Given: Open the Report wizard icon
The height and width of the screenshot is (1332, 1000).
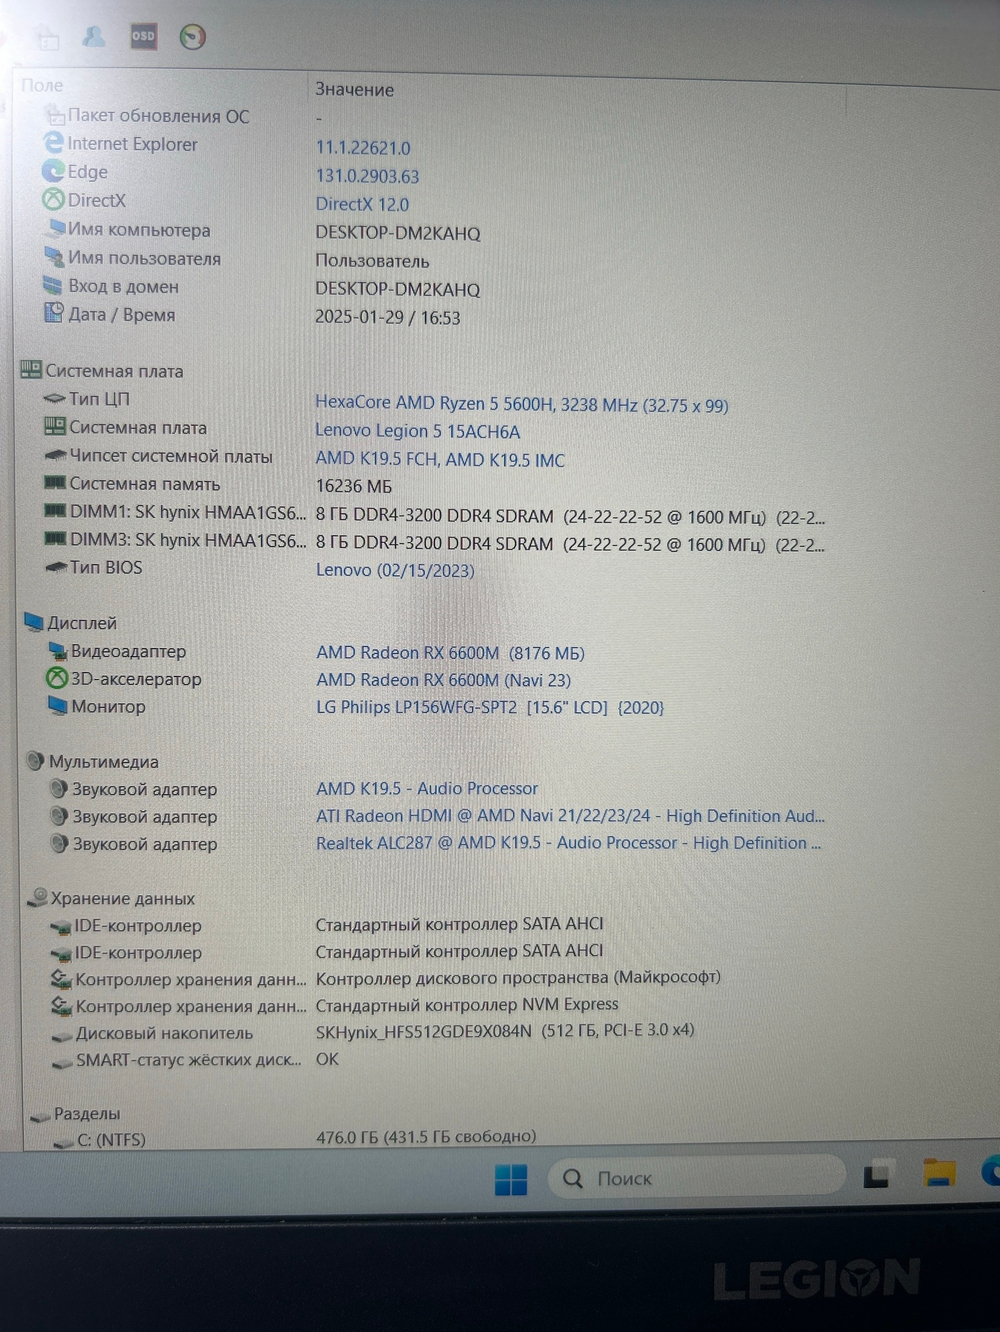Looking at the screenshot, I should point(46,37).
